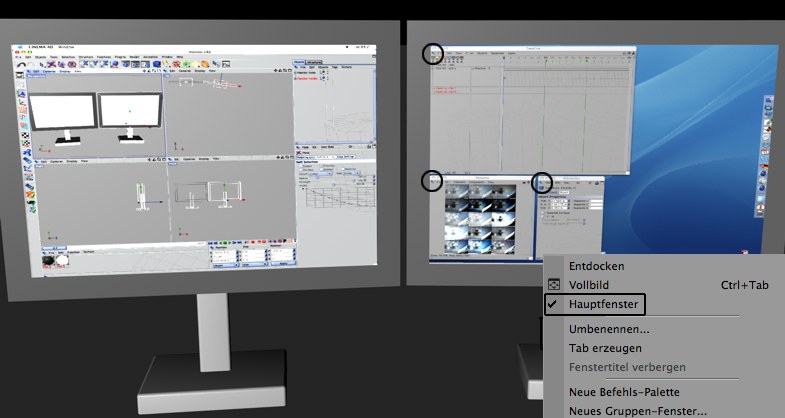785x418 pixels.
Task: Toggle the checked Hauptfenster entry
Action: [594, 304]
